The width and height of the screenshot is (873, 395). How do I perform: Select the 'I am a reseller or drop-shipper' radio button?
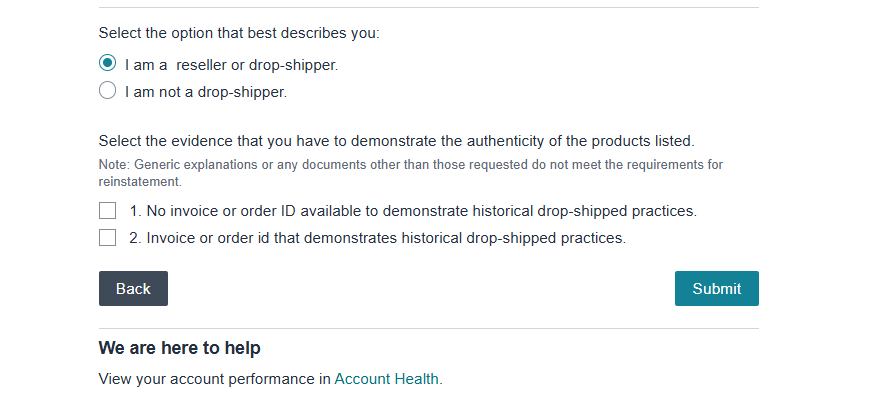(x=107, y=63)
